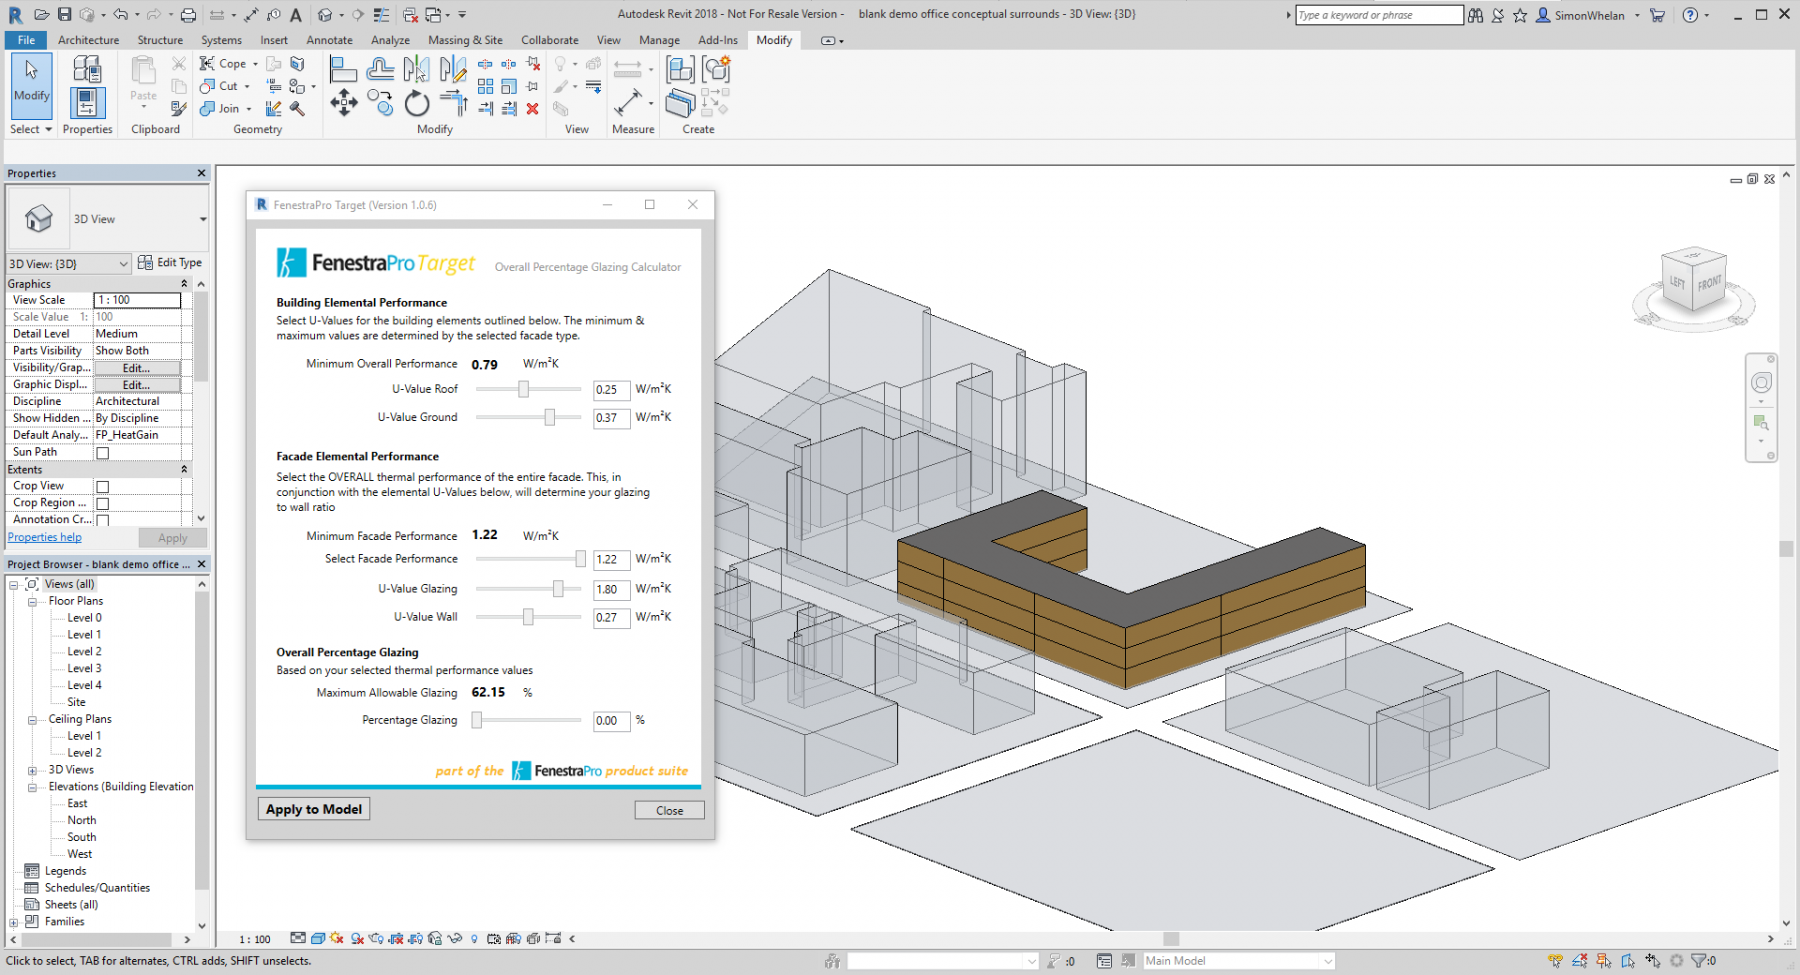Click the ViewCube FRONT face
This screenshot has width=1800, height=975.
[1709, 283]
